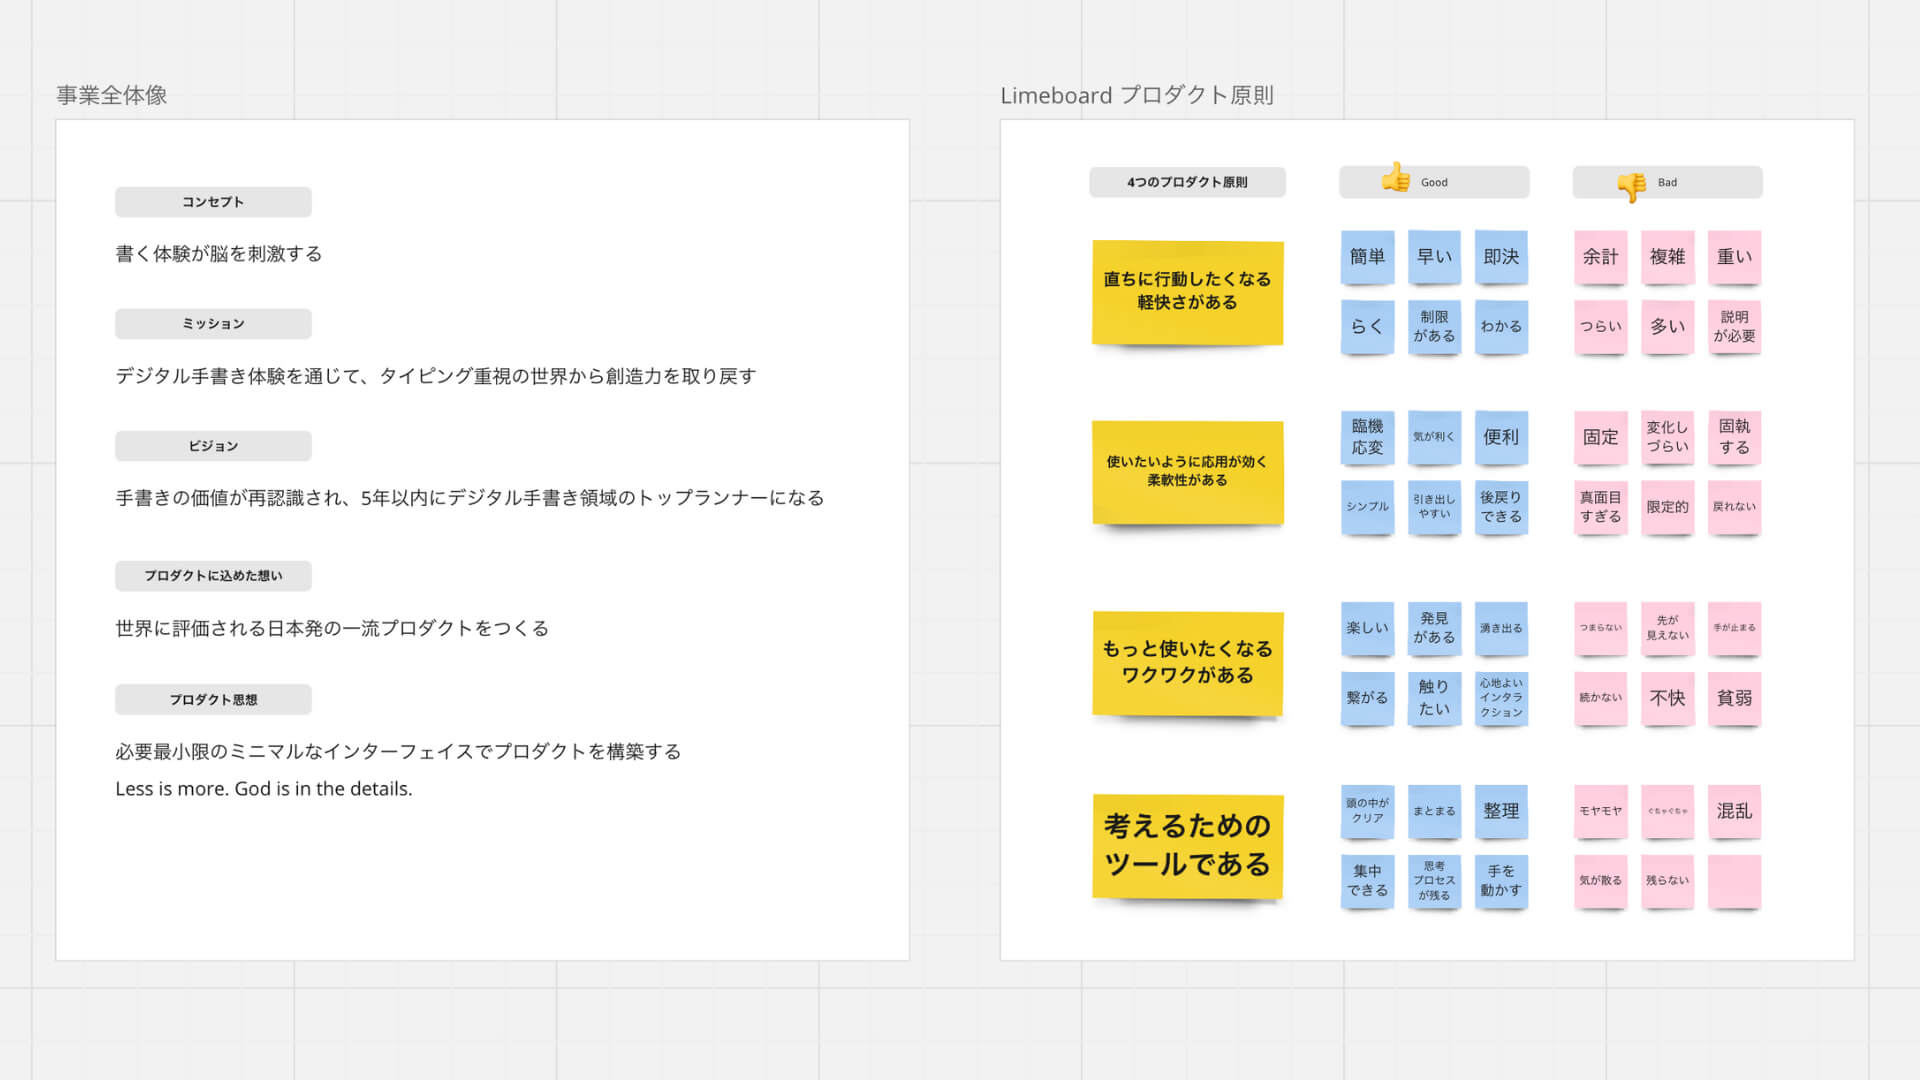This screenshot has height=1080, width=1920.
Task: Select the pink sticky note モヤモヤ
Action: click(1601, 811)
